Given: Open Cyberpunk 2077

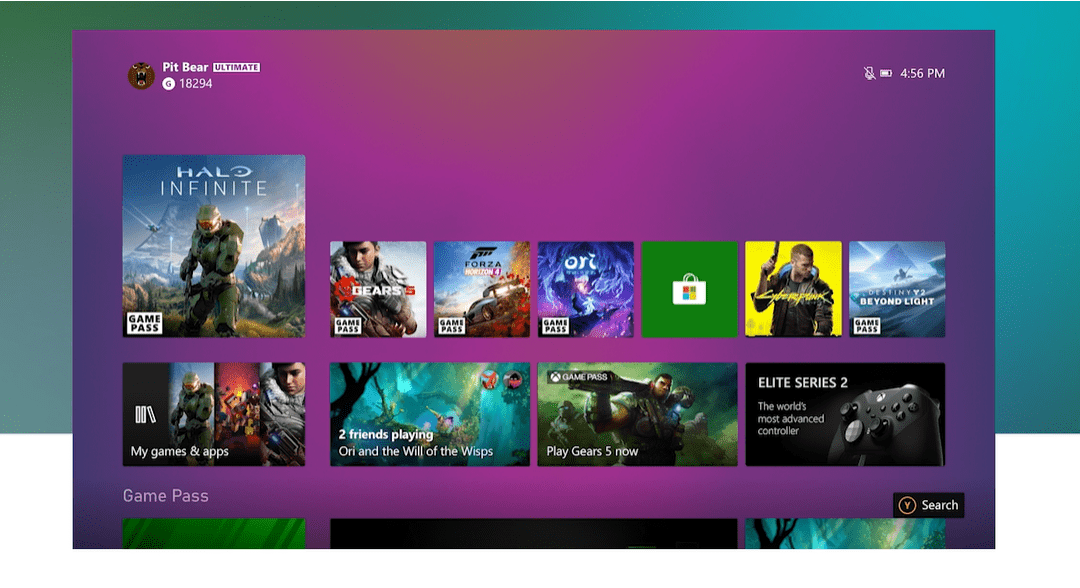Looking at the screenshot, I should pos(793,289).
